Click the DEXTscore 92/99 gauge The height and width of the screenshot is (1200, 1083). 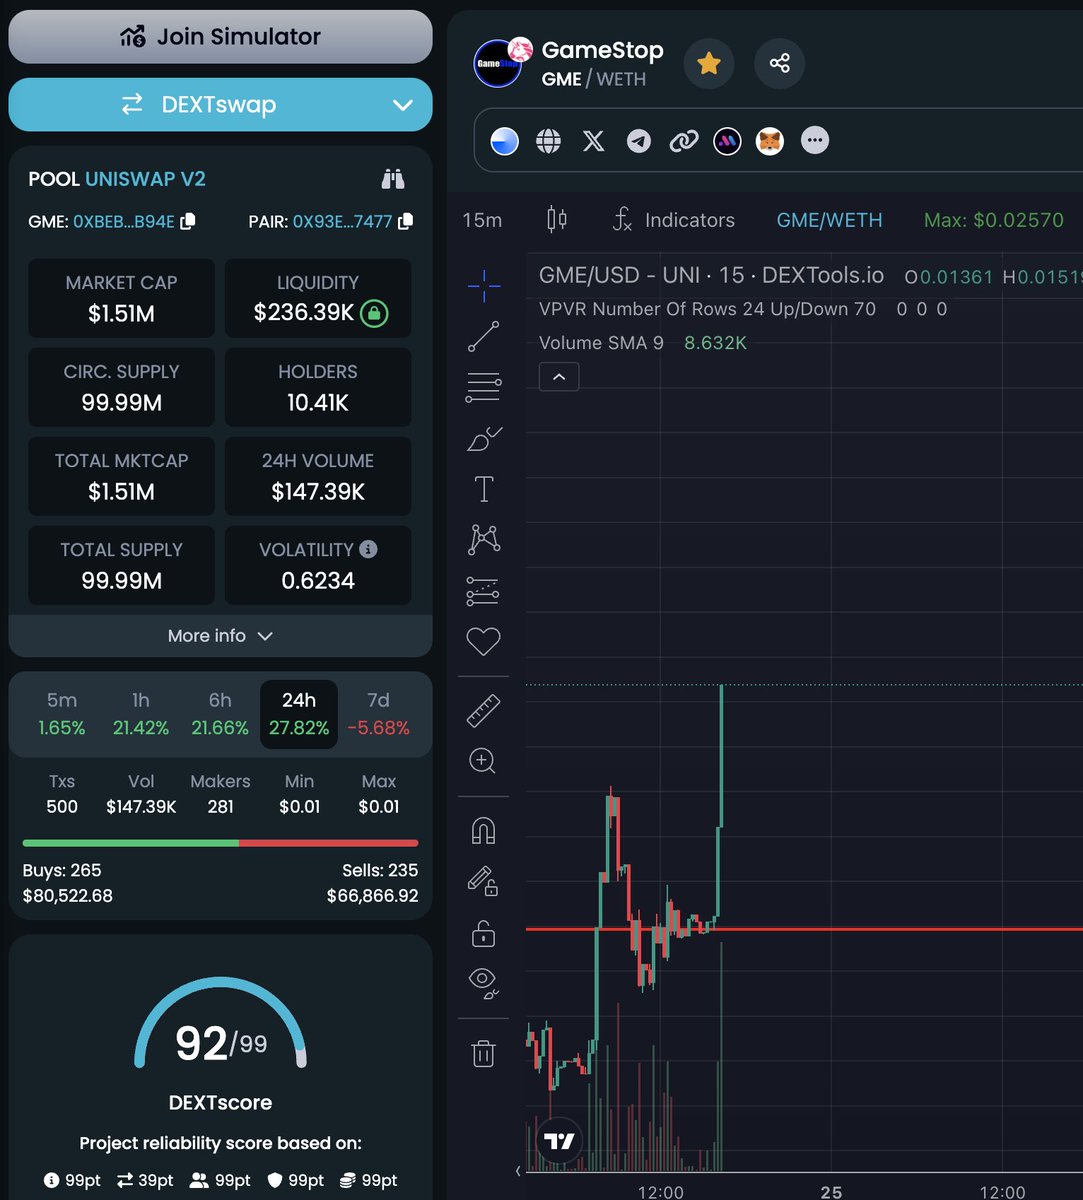tap(220, 1025)
